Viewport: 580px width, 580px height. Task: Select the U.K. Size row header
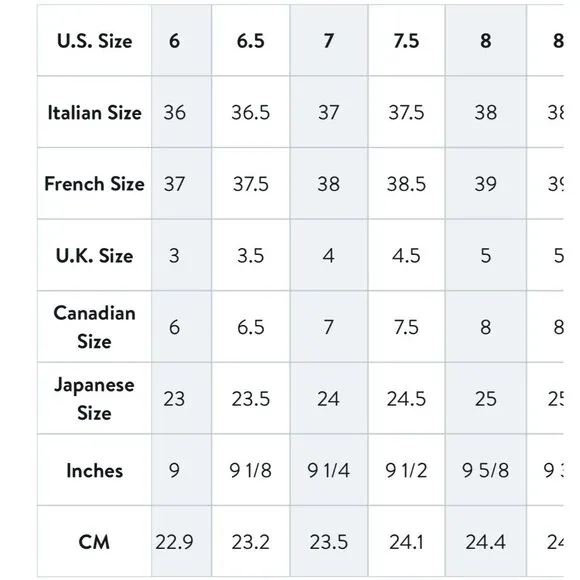coord(94,256)
